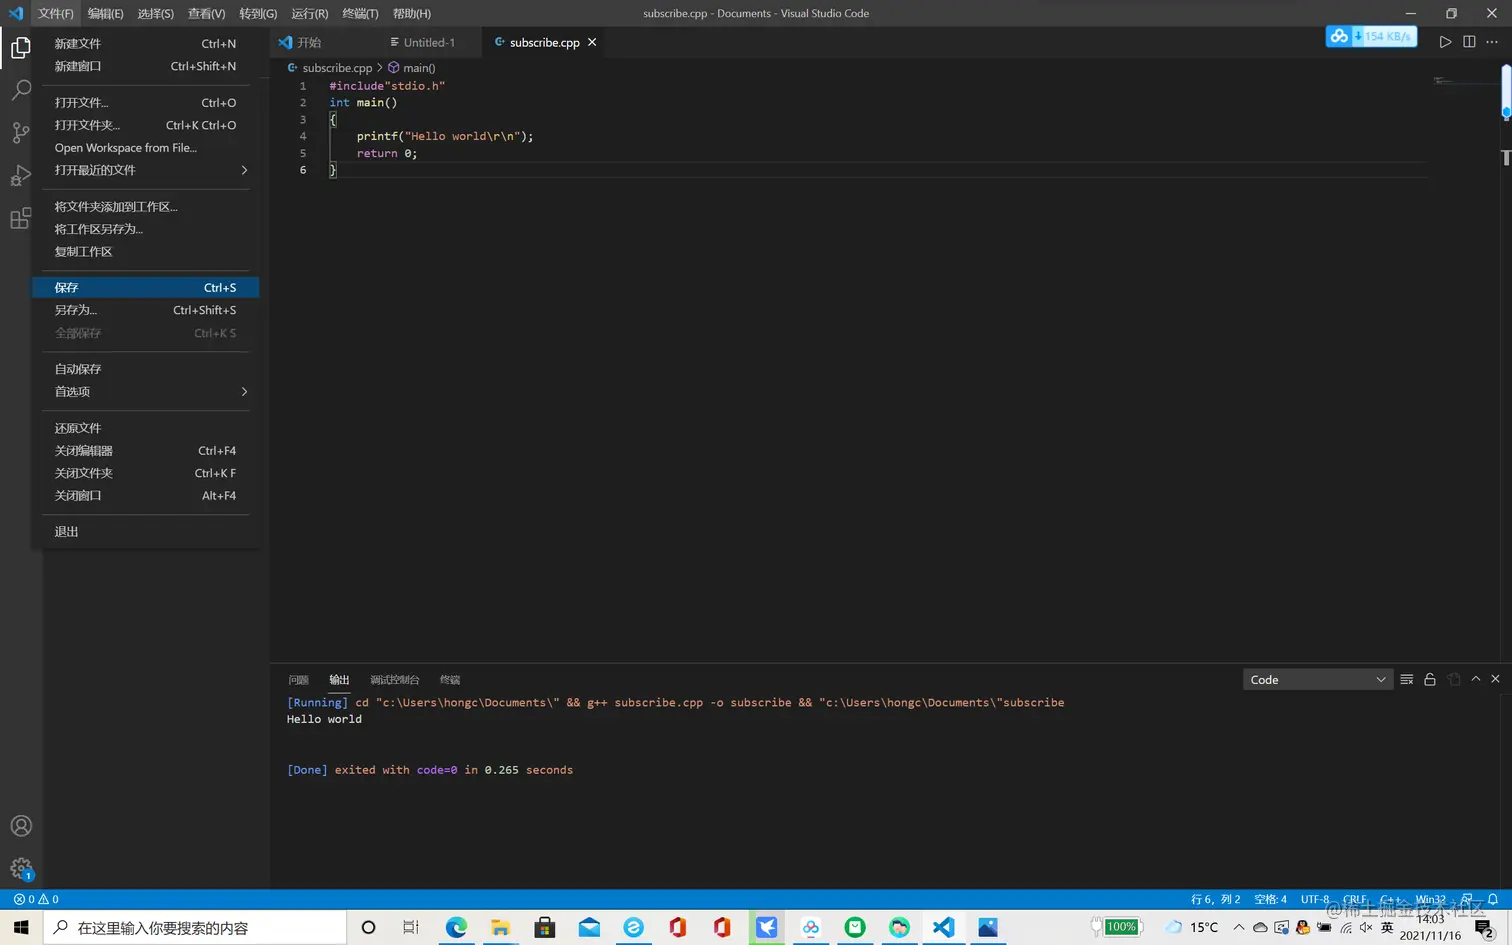Click the Baidu cloud speed widget
Image resolution: width=1512 pixels, height=945 pixels.
click(1371, 36)
